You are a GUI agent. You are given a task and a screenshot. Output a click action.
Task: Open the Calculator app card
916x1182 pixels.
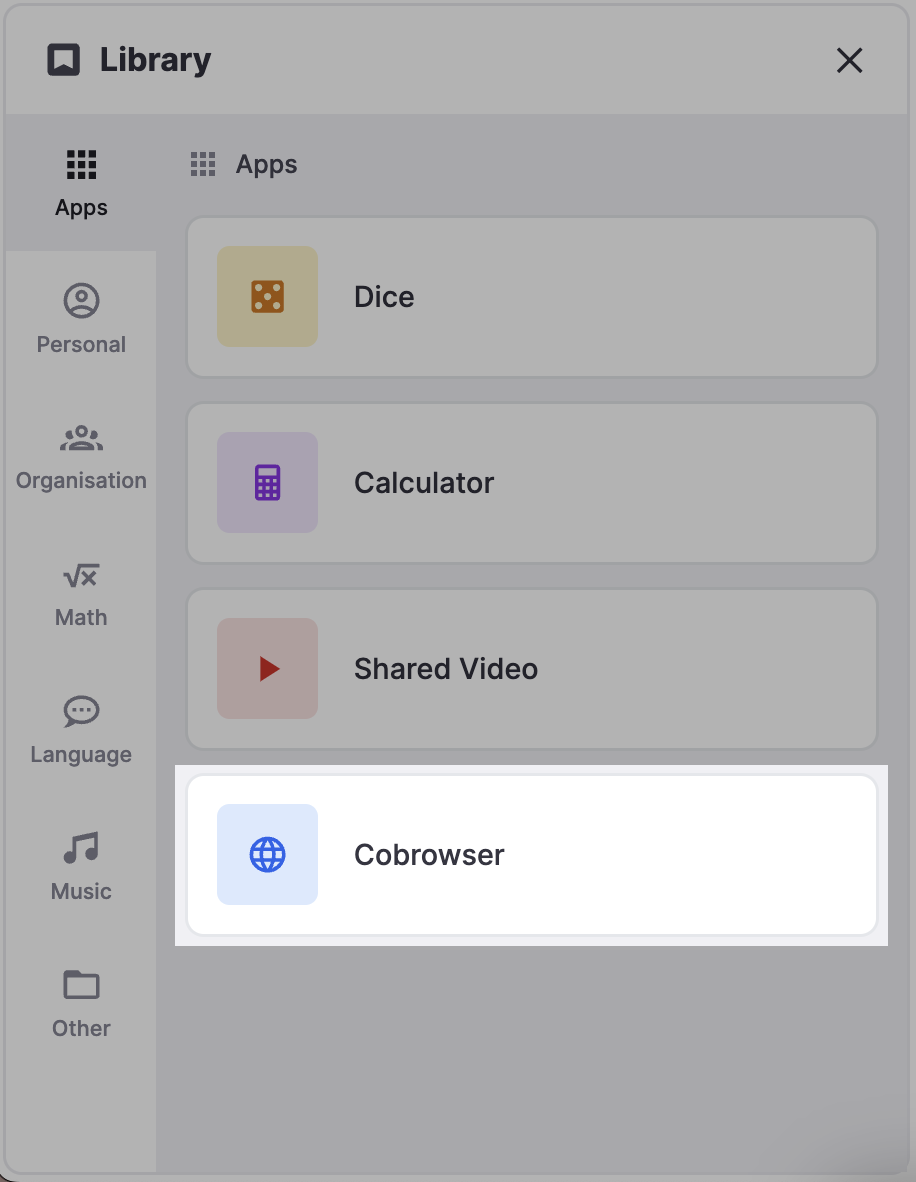point(532,483)
